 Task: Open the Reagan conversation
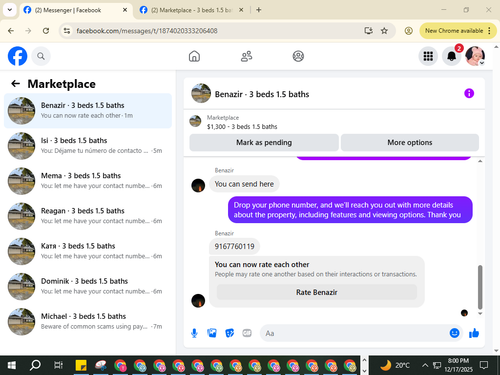[88, 216]
